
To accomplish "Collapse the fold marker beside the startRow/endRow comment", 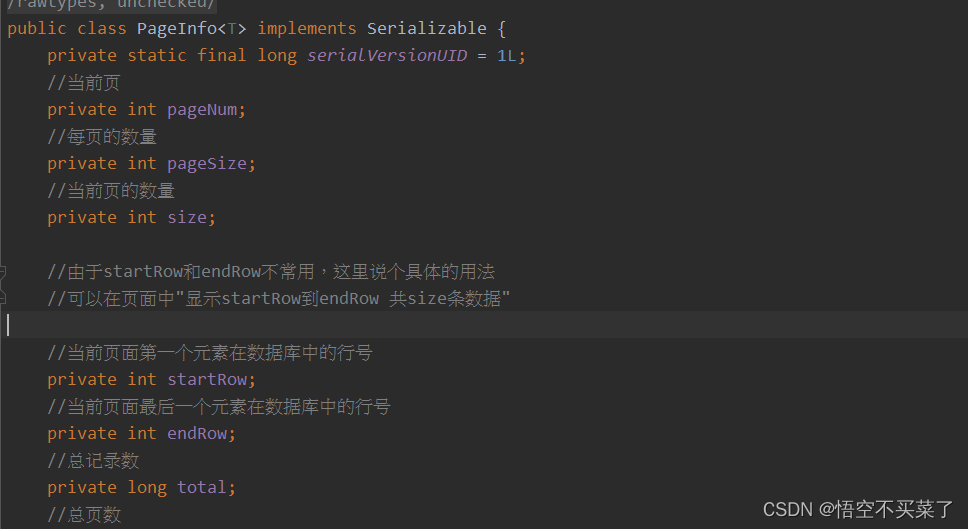I will click(x=3, y=272).
